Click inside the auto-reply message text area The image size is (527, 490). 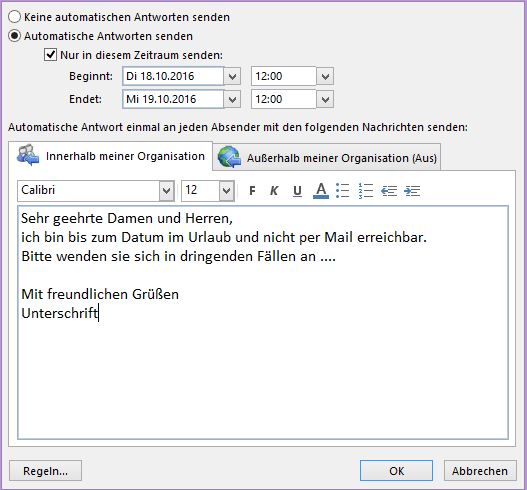[263, 322]
